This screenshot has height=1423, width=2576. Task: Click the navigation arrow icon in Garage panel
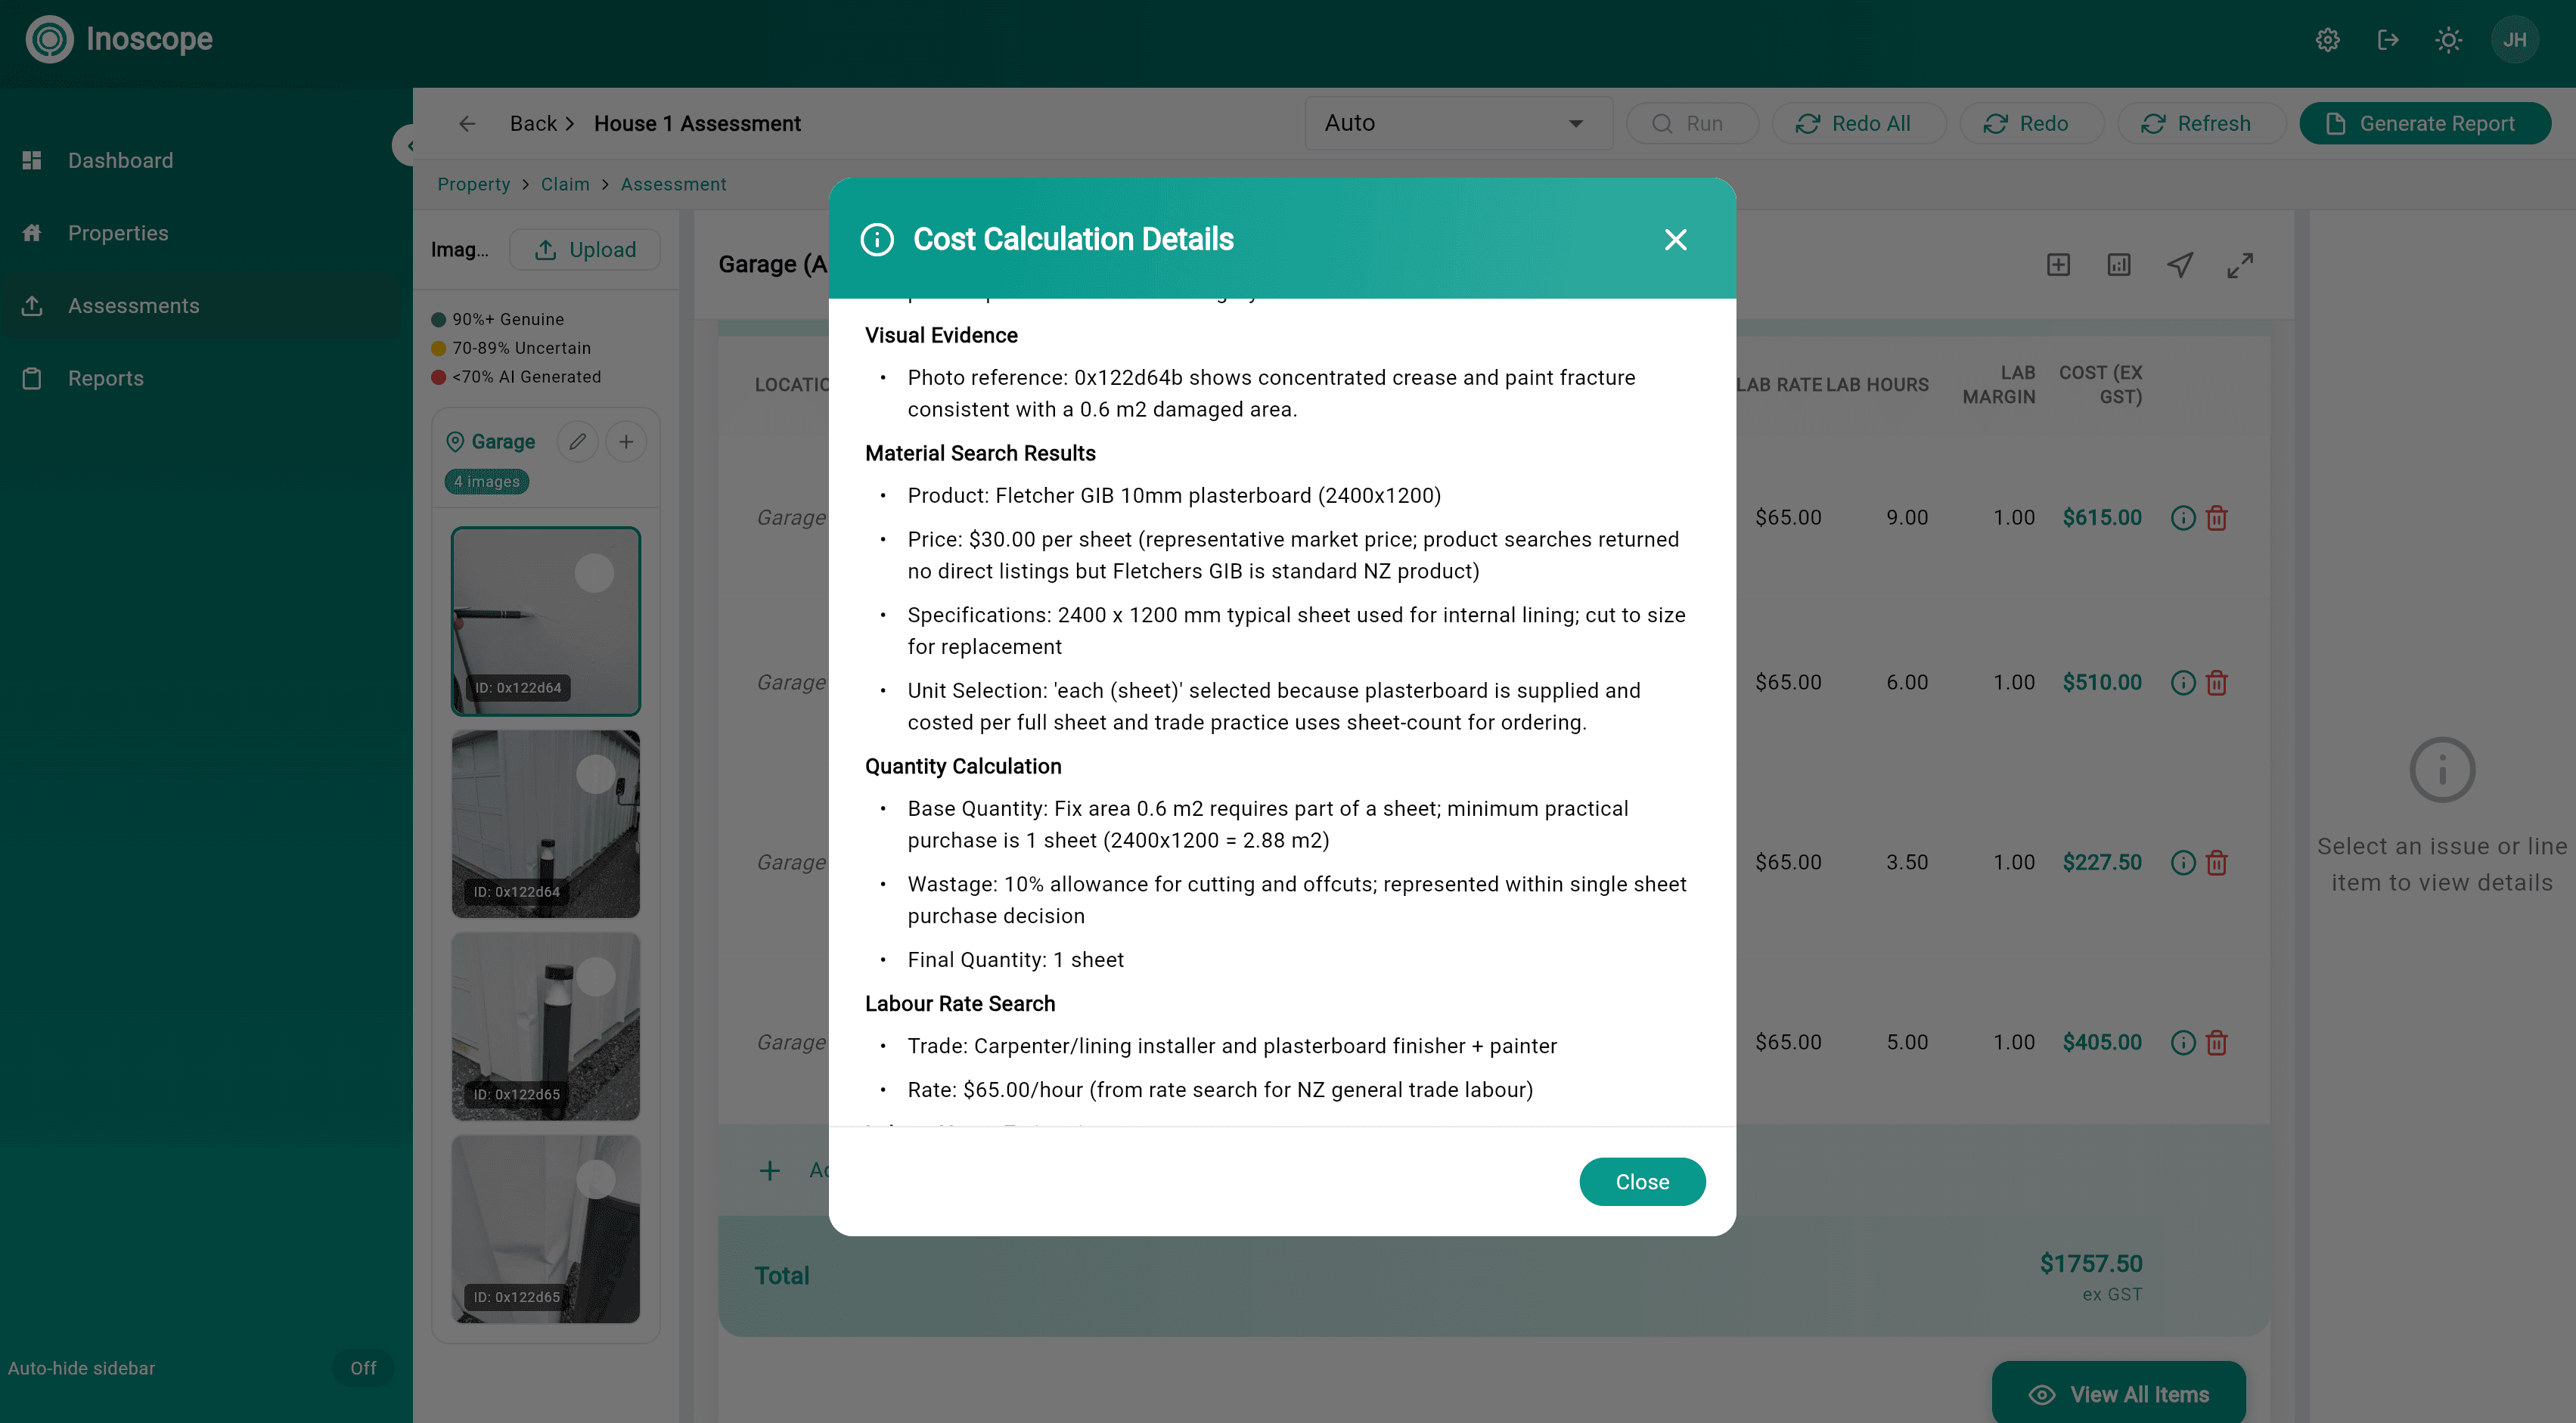pyautogui.click(x=2180, y=265)
